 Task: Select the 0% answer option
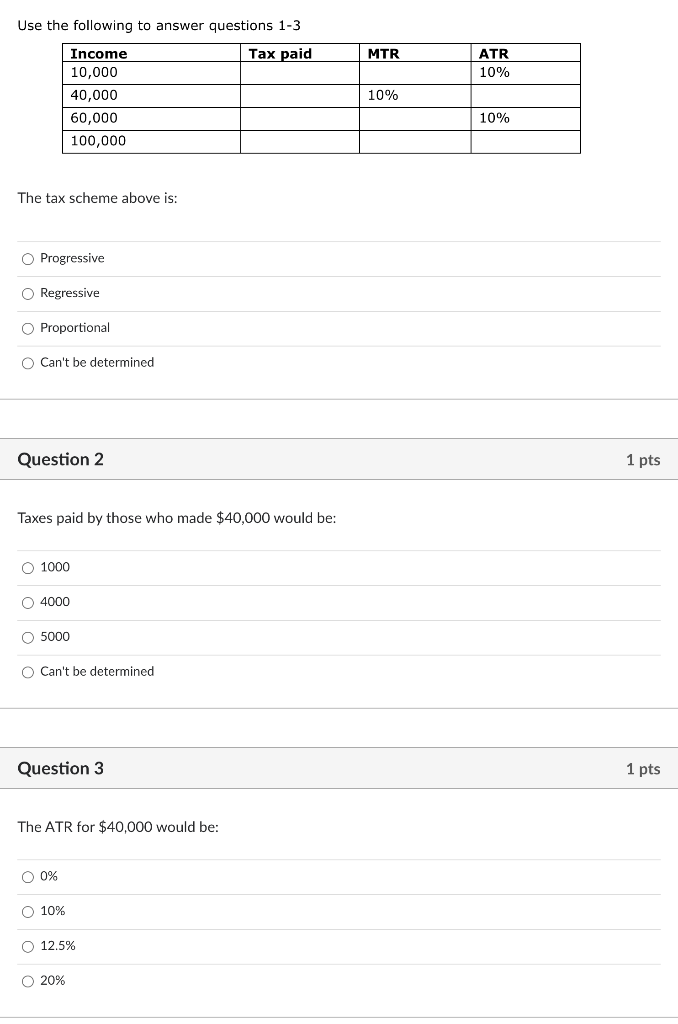28,876
